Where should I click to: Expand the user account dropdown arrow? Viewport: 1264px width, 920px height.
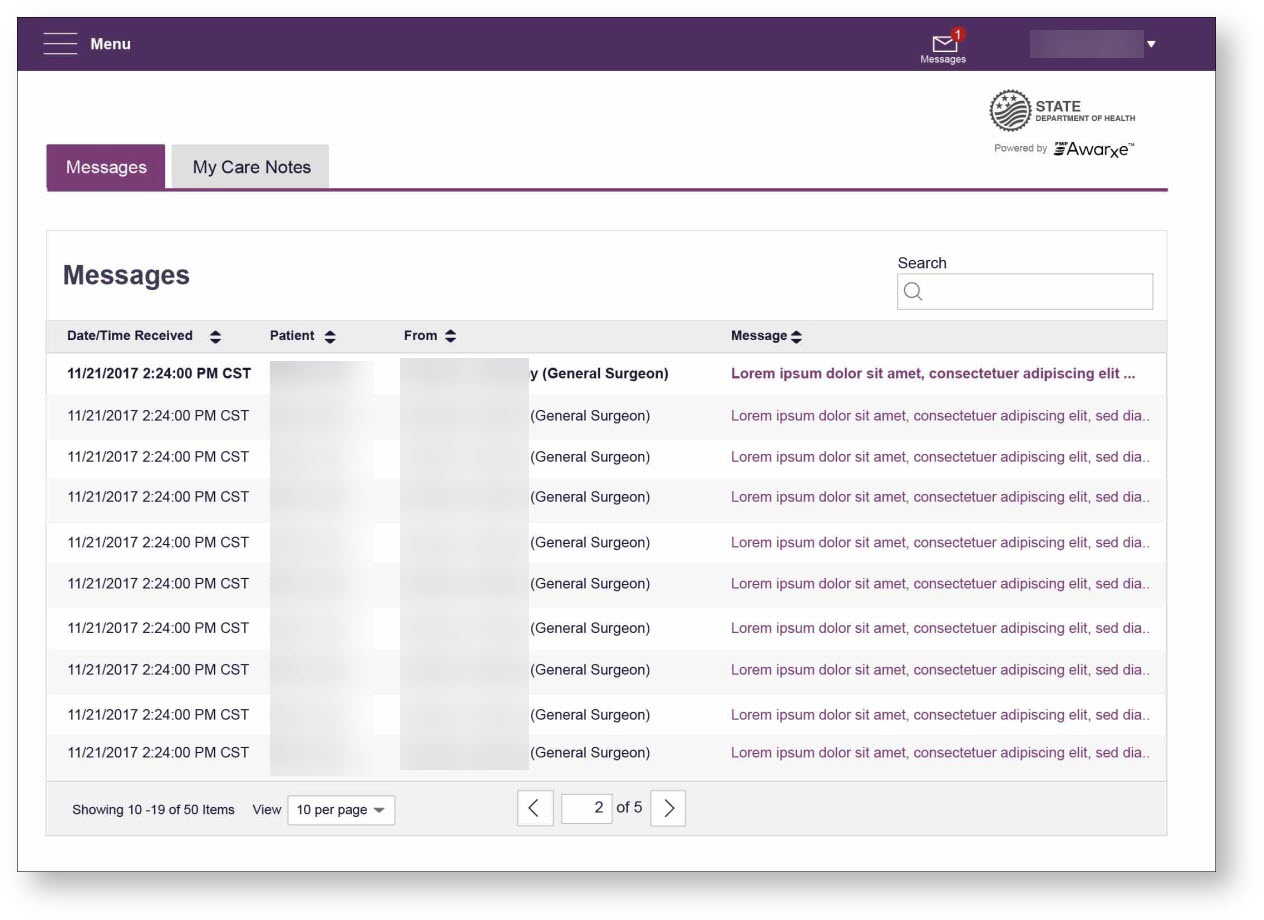1151,44
